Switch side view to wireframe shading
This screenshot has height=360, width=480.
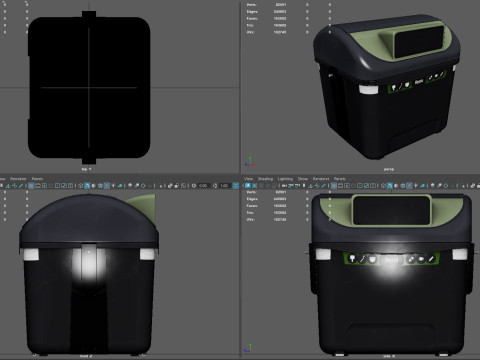tap(383, 186)
